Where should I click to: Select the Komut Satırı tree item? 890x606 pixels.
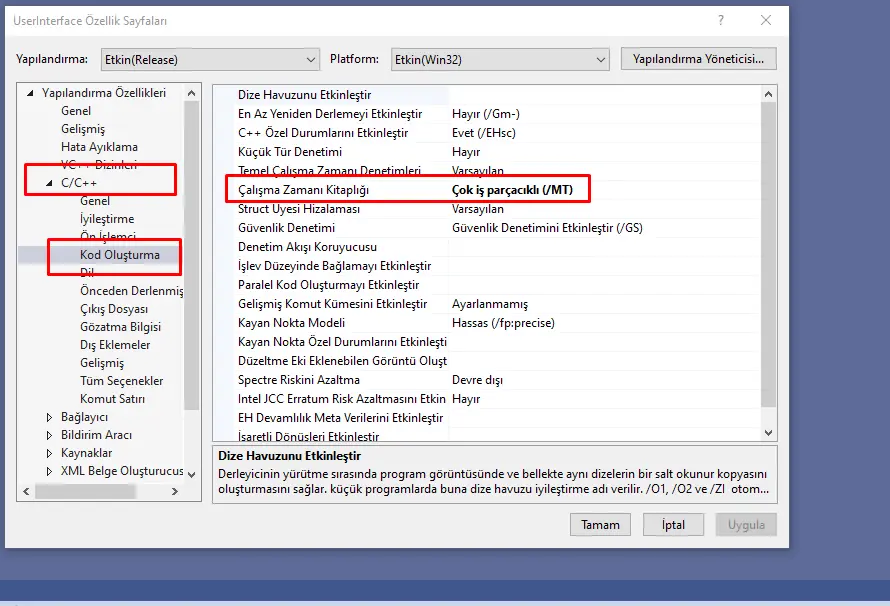[x=112, y=399]
